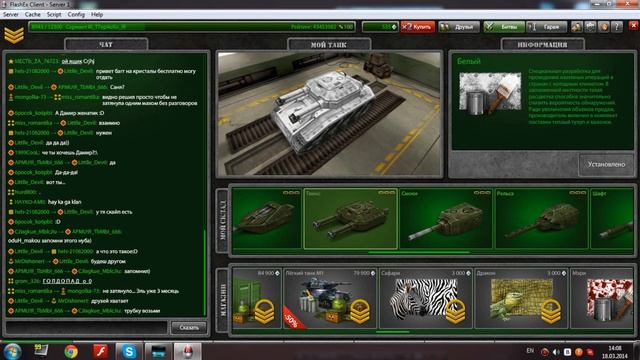Open the Дракон lizard paint shop item
The image size is (640, 360).
(521, 298)
